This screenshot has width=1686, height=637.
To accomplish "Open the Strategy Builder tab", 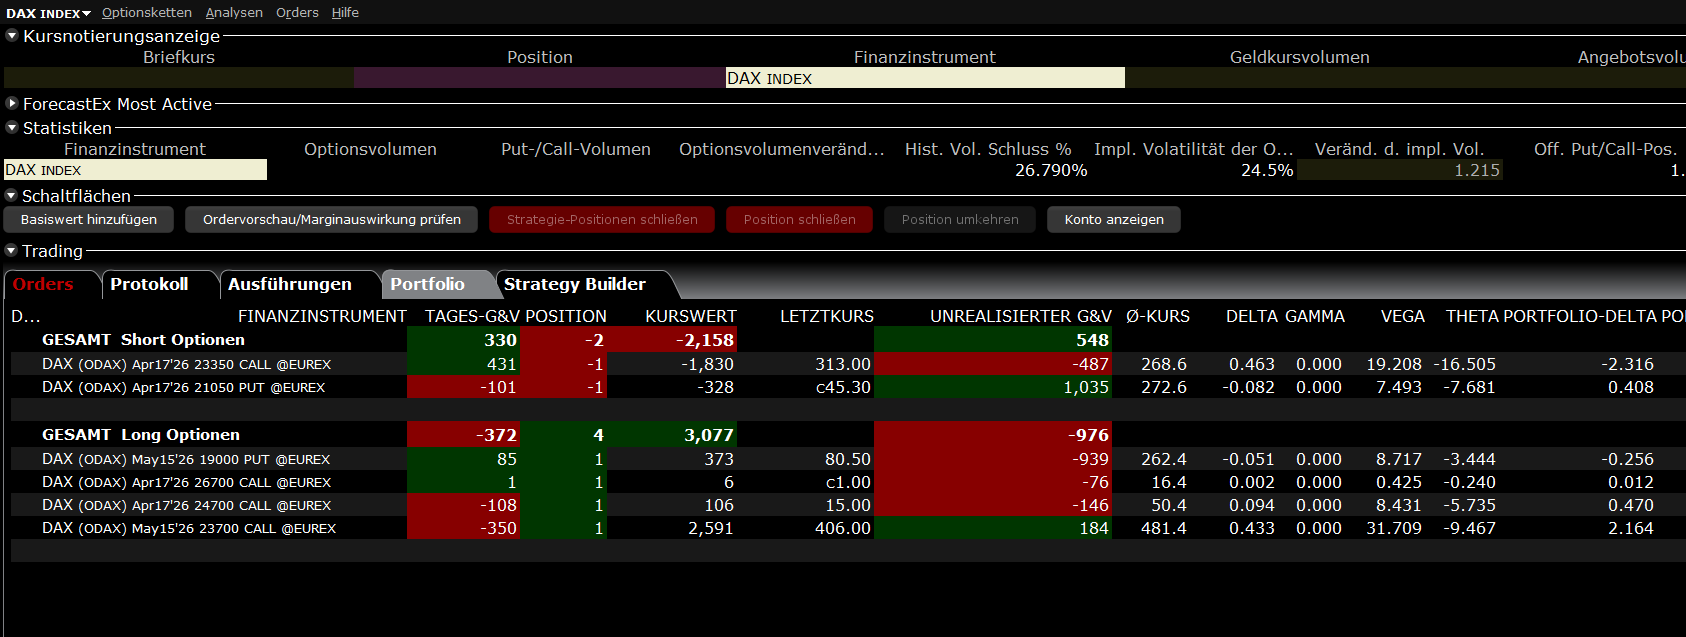I will pos(574,285).
